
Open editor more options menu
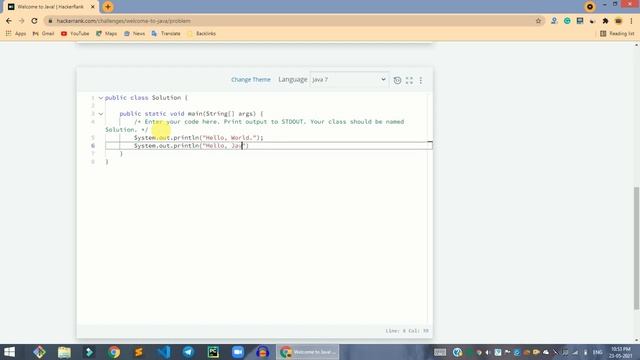click(x=421, y=80)
